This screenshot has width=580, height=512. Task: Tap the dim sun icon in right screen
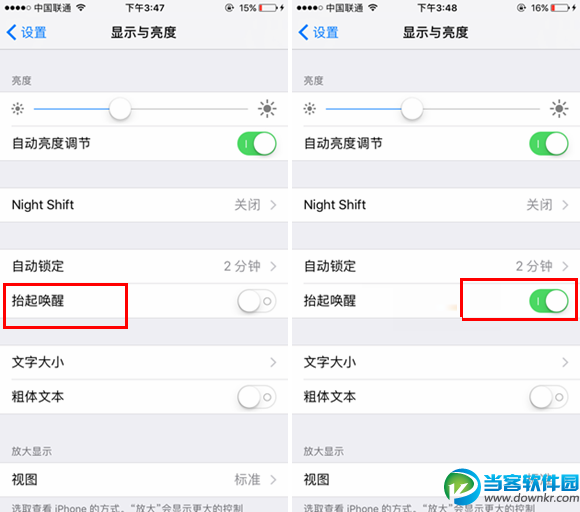310,109
